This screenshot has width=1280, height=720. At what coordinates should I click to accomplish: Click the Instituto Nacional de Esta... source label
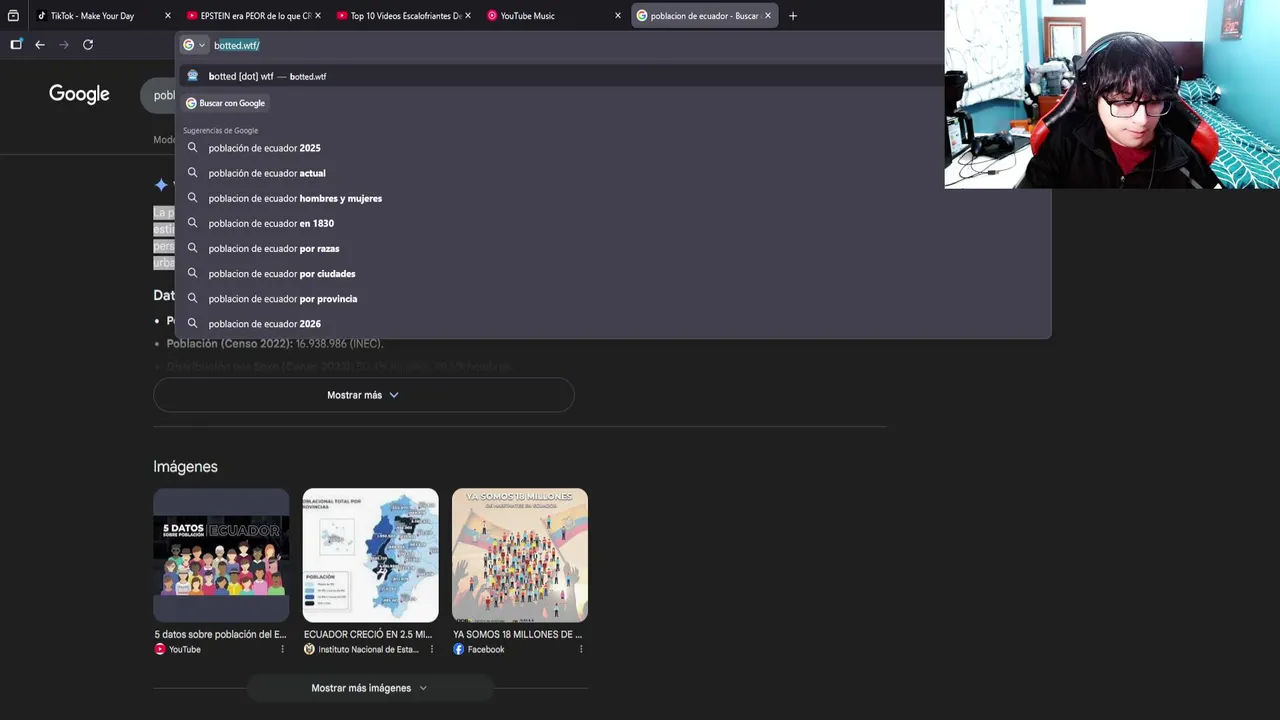[x=368, y=649]
